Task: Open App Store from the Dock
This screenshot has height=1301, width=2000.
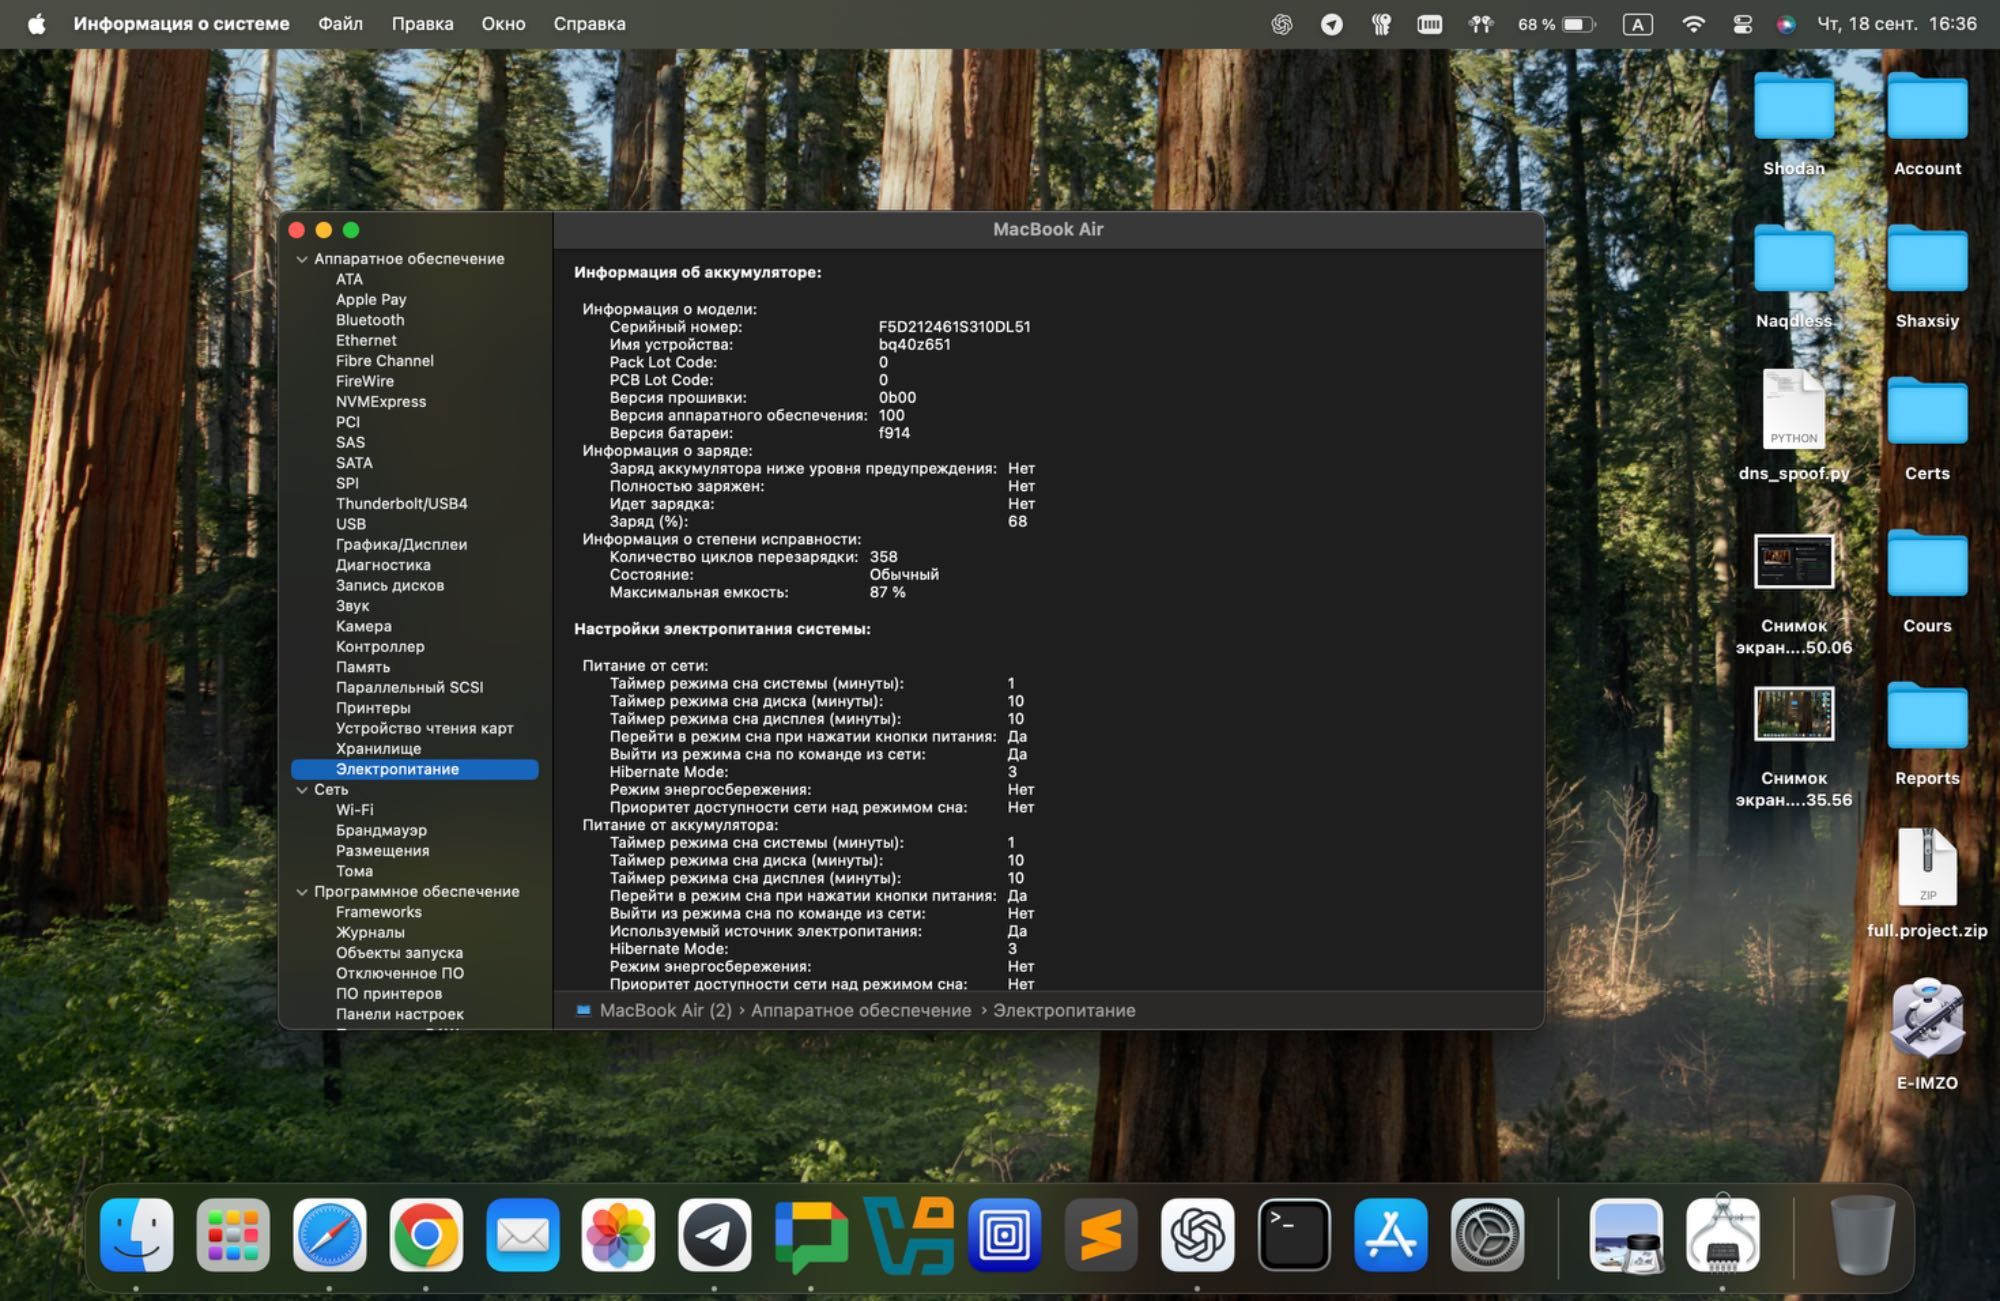Action: pyautogui.click(x=1391, y=1235)
